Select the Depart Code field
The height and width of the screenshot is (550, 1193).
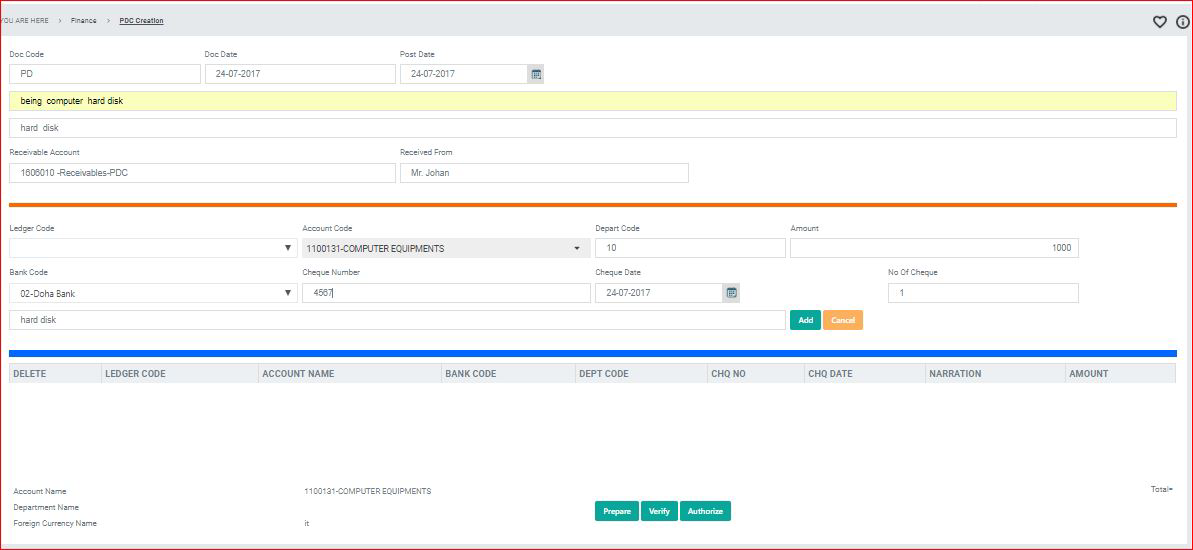click(690, 248)
